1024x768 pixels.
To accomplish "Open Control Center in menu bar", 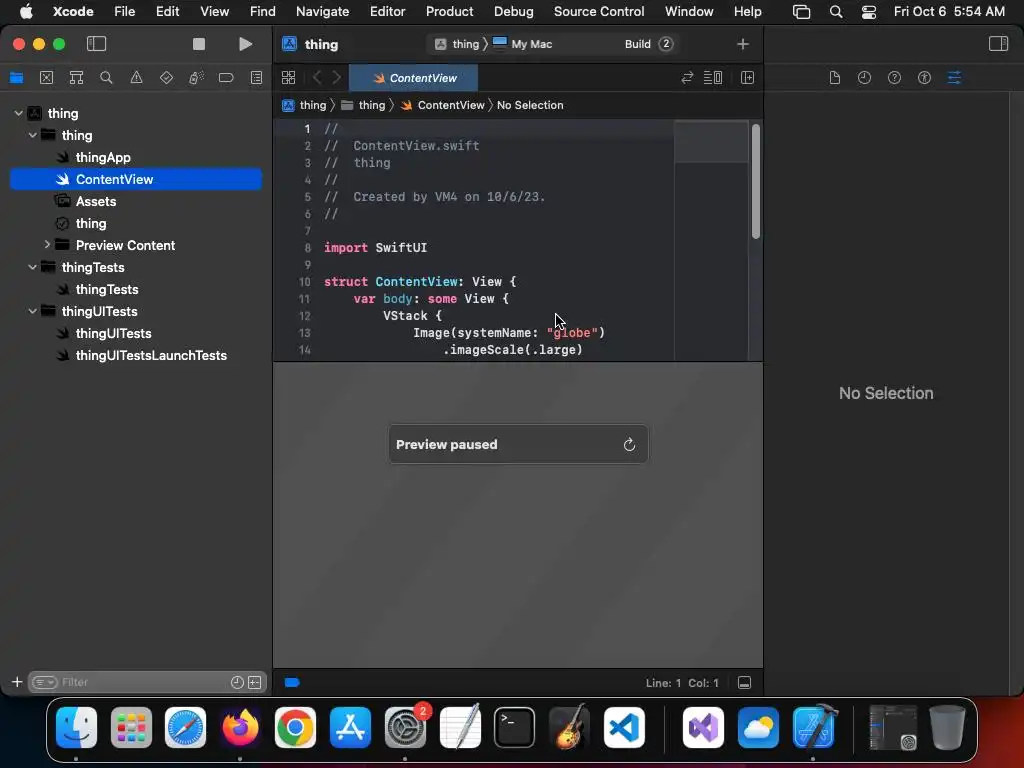I will (869, 11).
